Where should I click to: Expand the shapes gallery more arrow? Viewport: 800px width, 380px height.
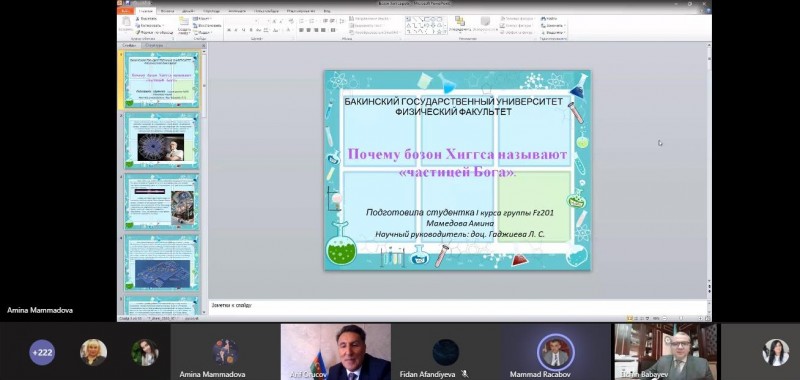[445, 32]
